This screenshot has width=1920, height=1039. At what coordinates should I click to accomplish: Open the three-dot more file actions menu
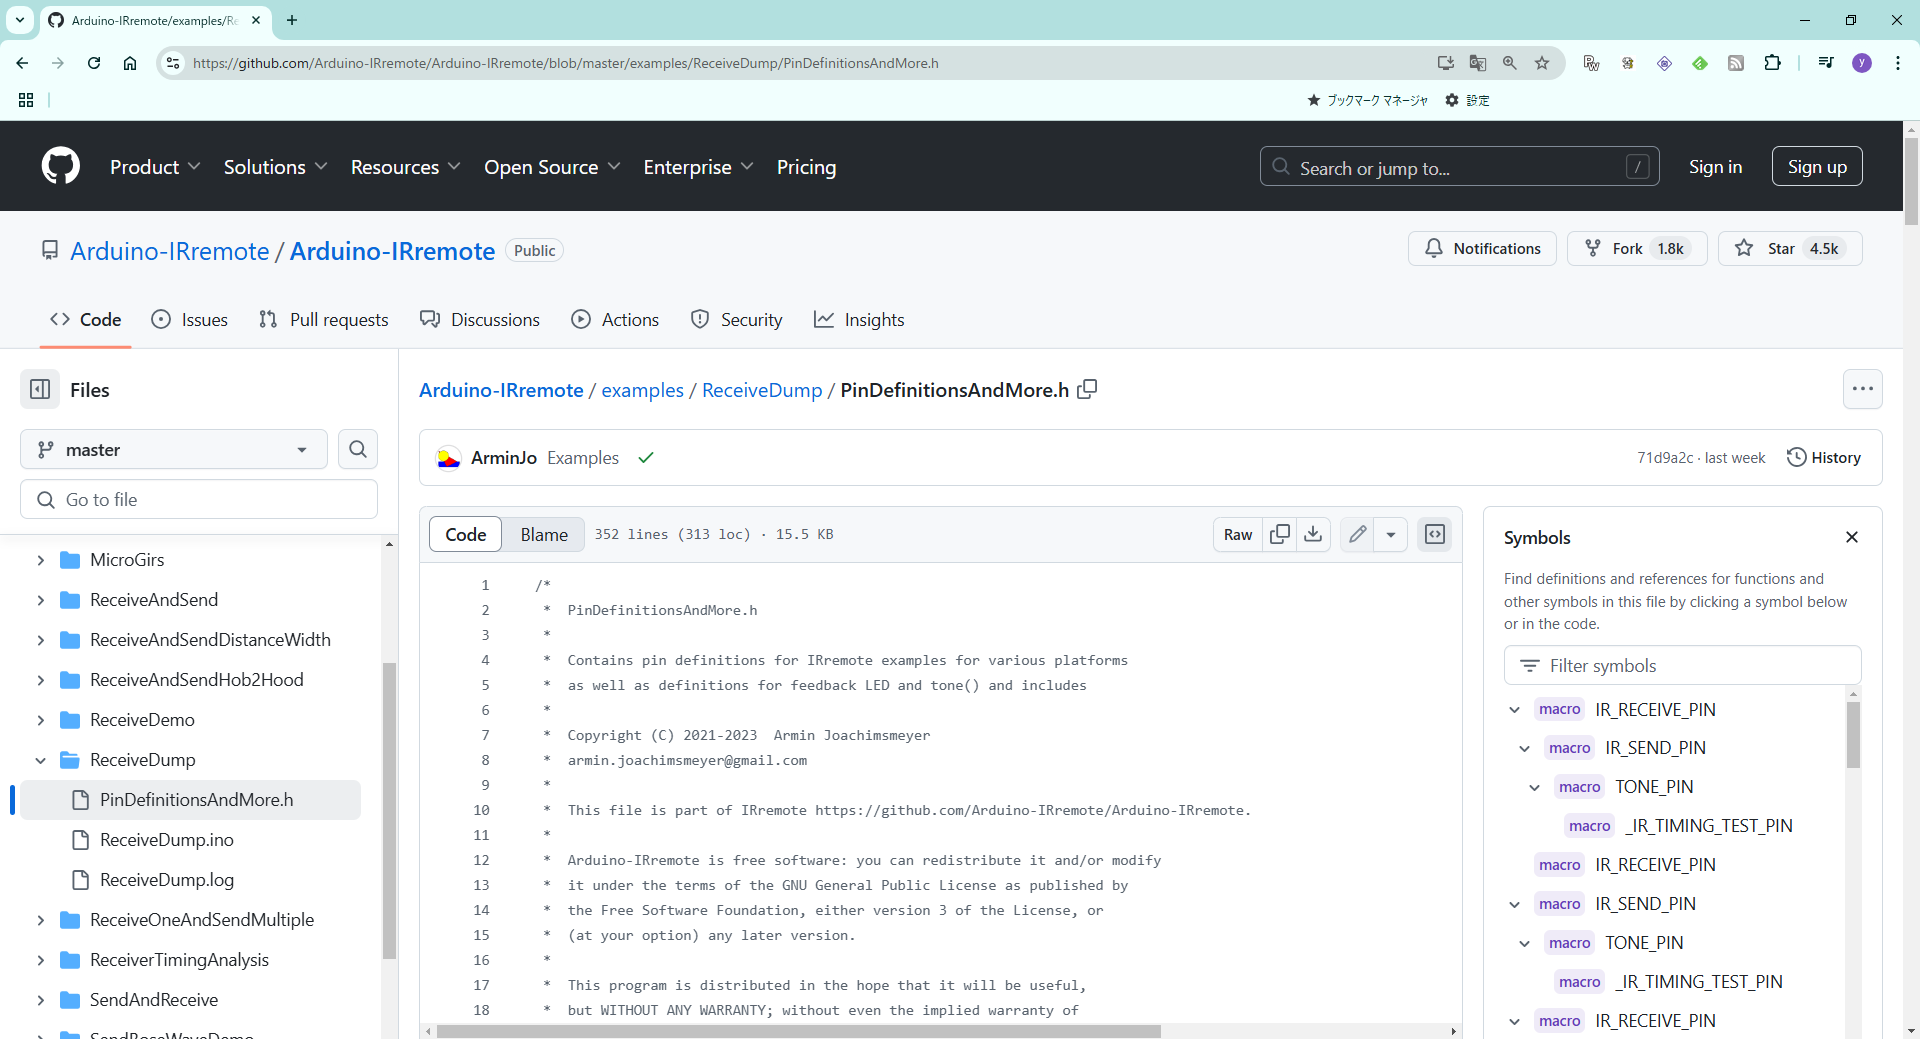[1862, 389]
